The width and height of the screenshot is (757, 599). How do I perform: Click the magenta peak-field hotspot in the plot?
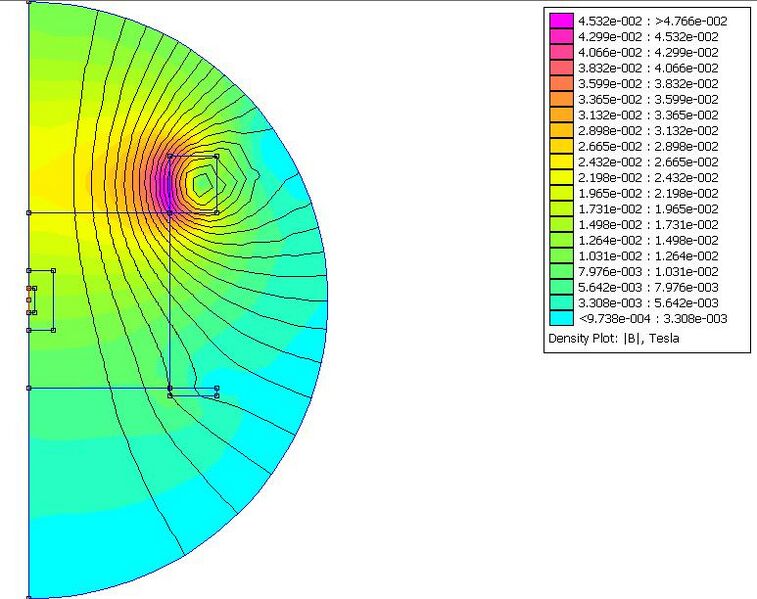(162, 185)
